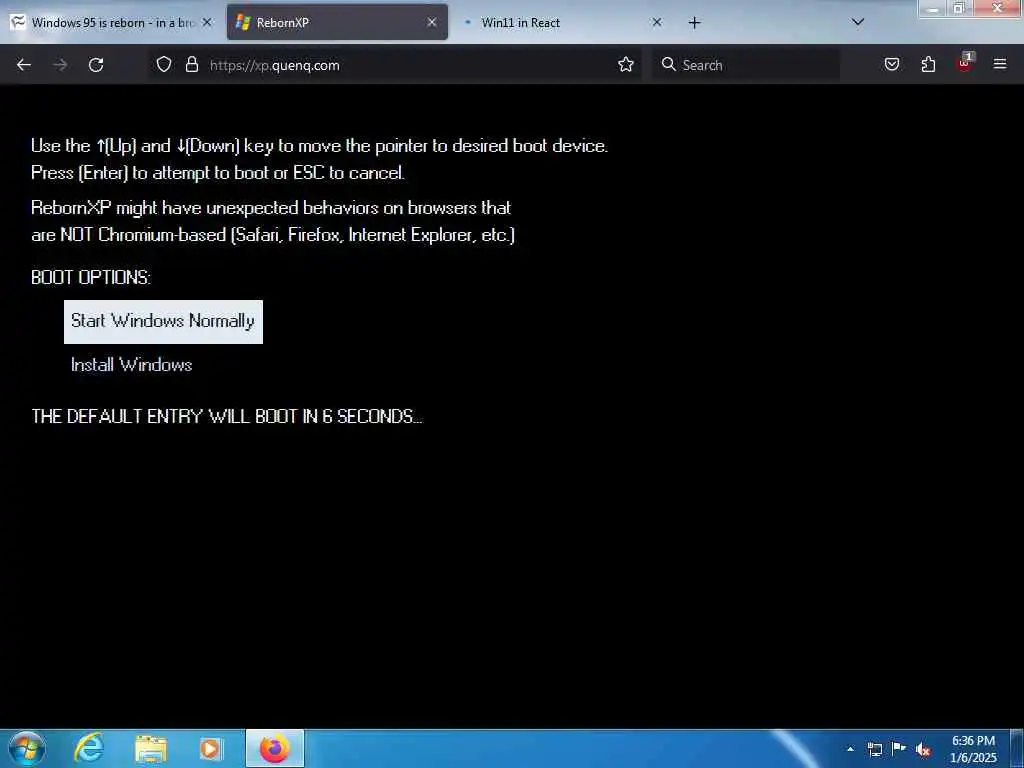Open the uBlock extension icon with badge
This screenshot has width=1024, height=768.
tap(965, 63)
